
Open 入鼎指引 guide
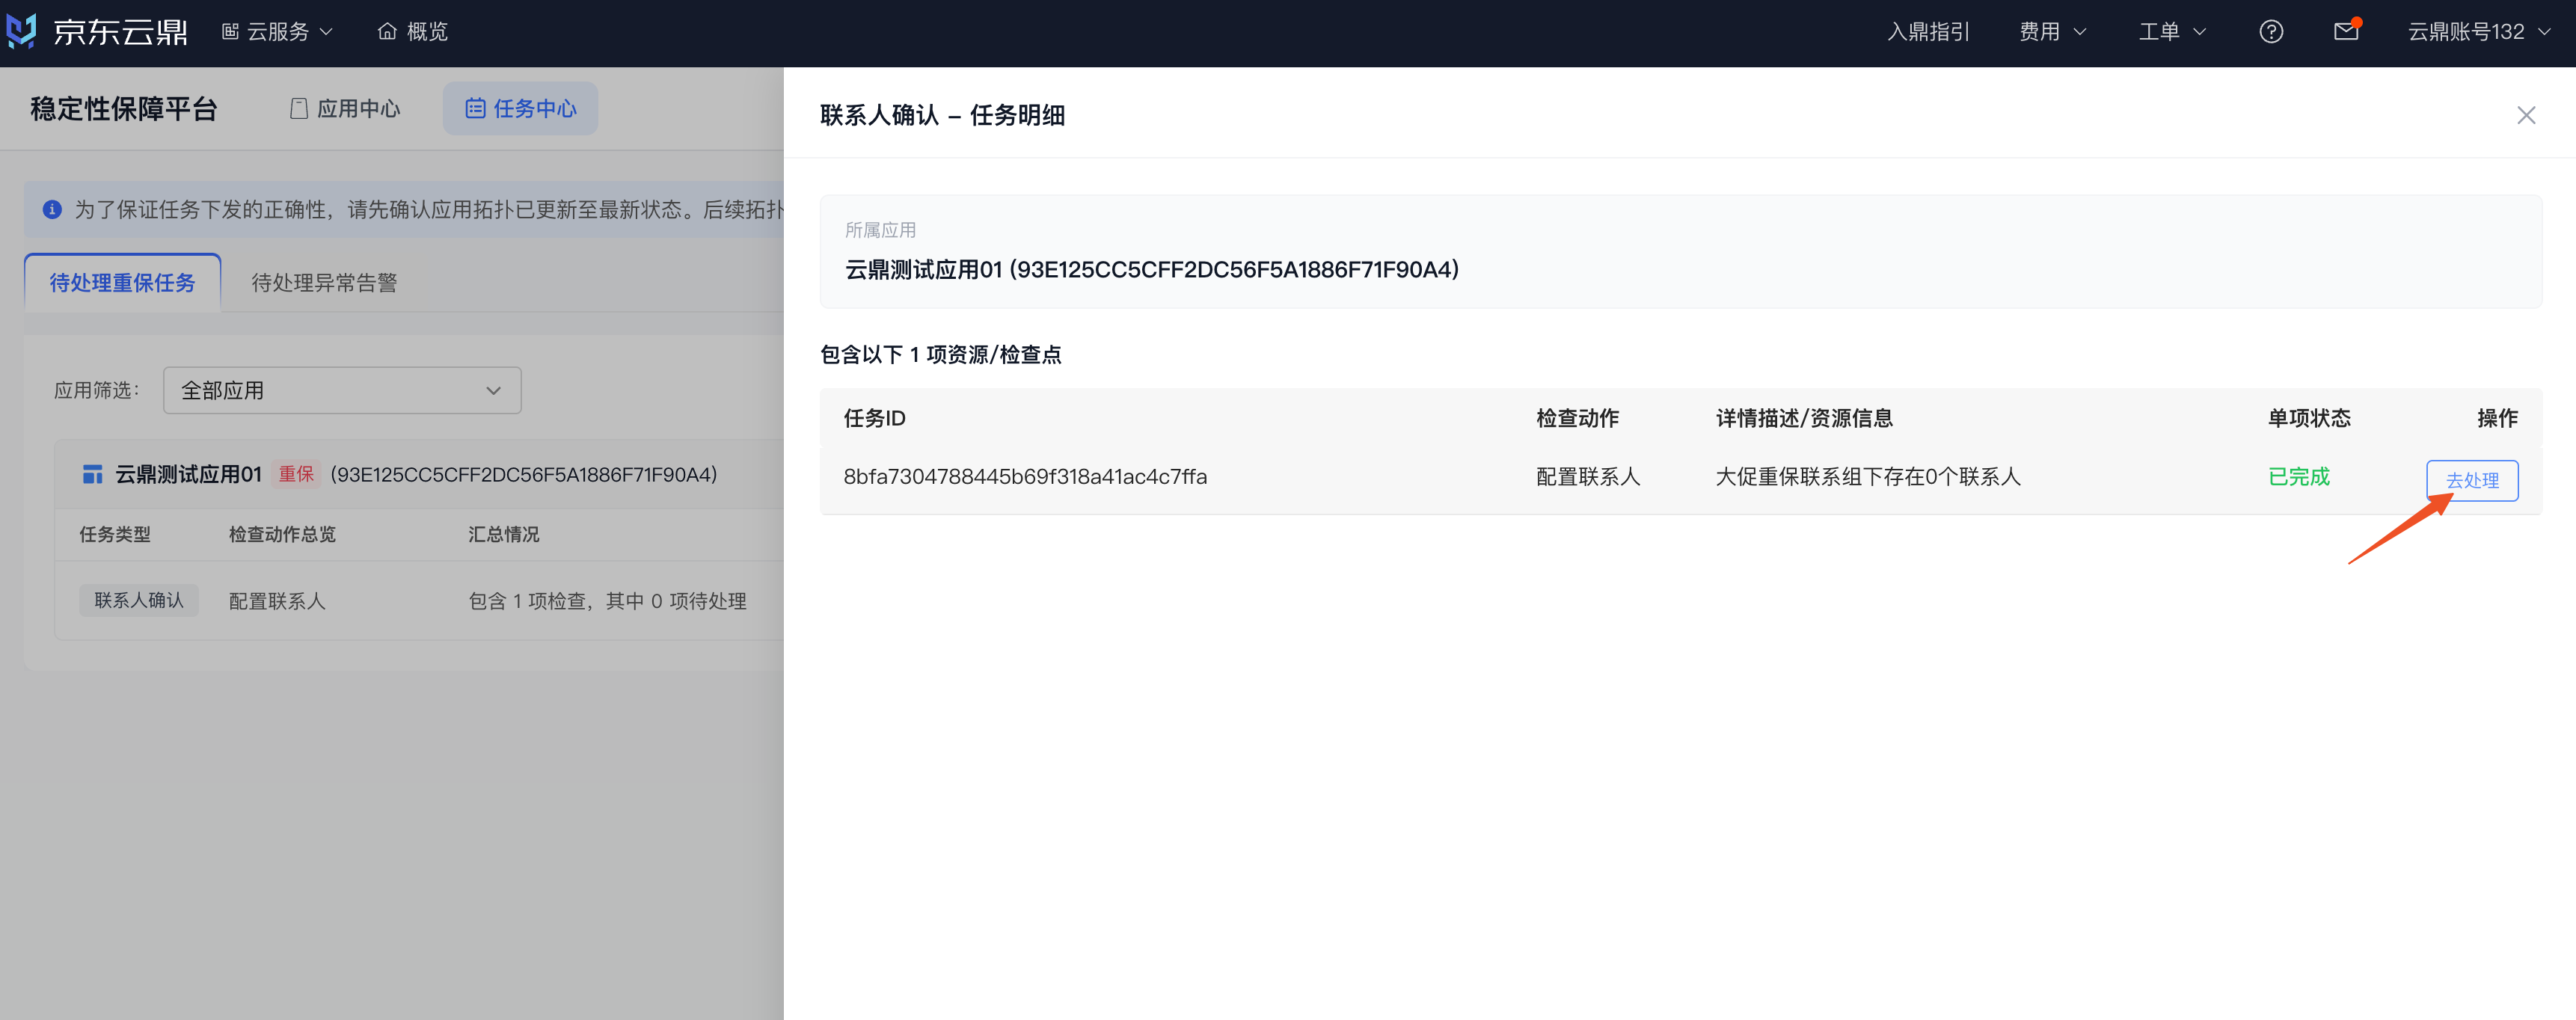pyautogui.click(x=1928, y=32)
